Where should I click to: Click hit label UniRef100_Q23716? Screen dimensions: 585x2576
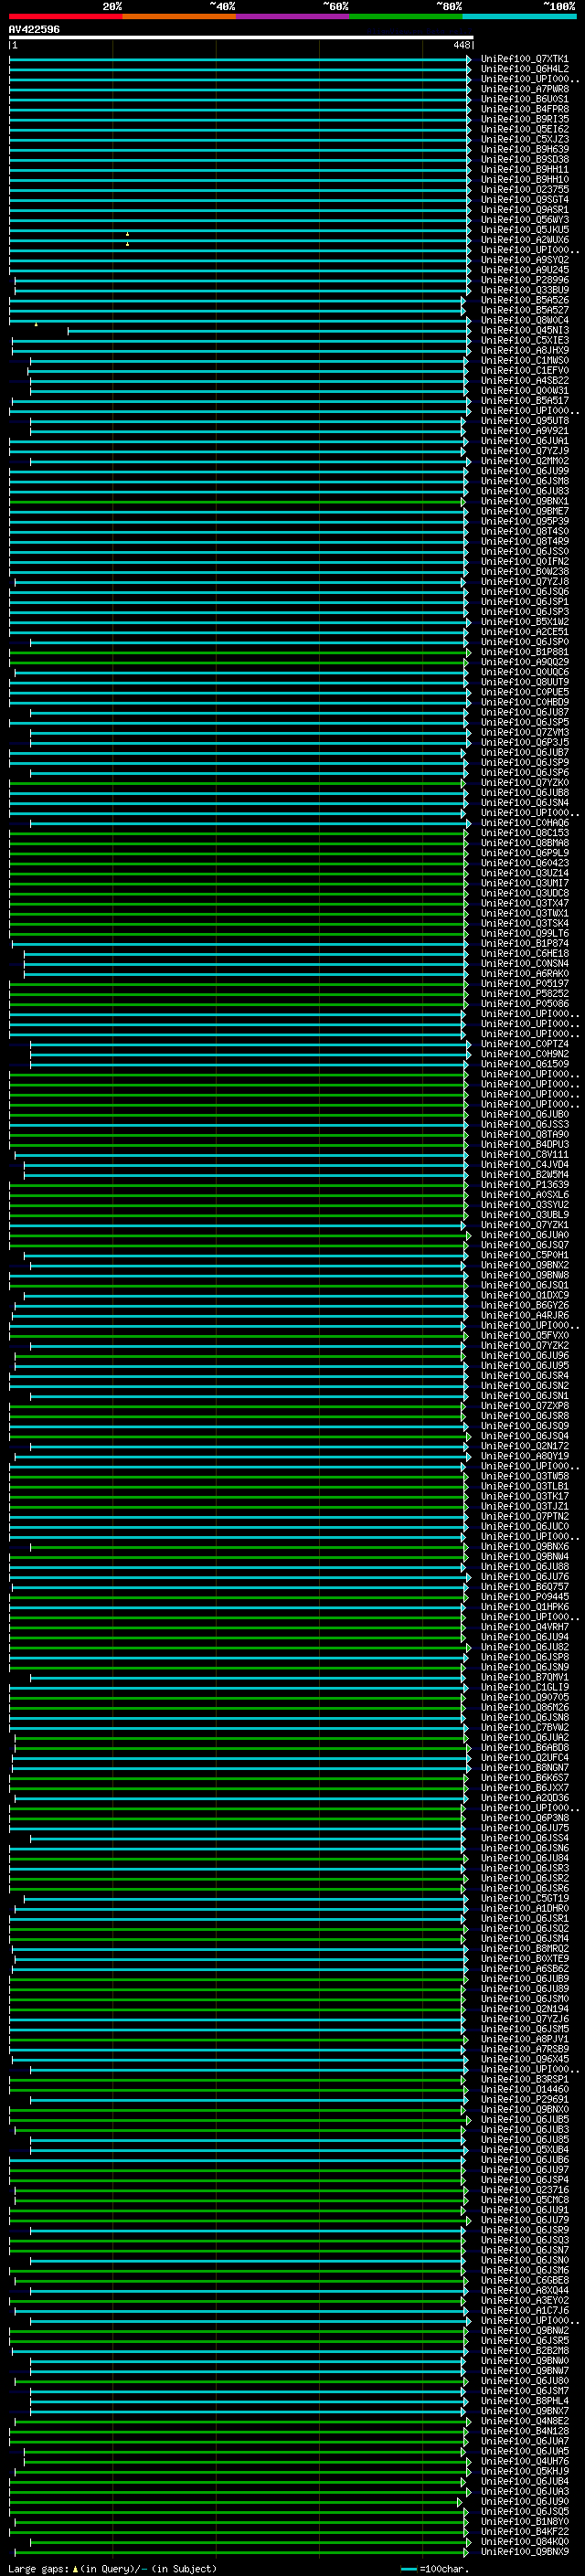coord(524,2189)
